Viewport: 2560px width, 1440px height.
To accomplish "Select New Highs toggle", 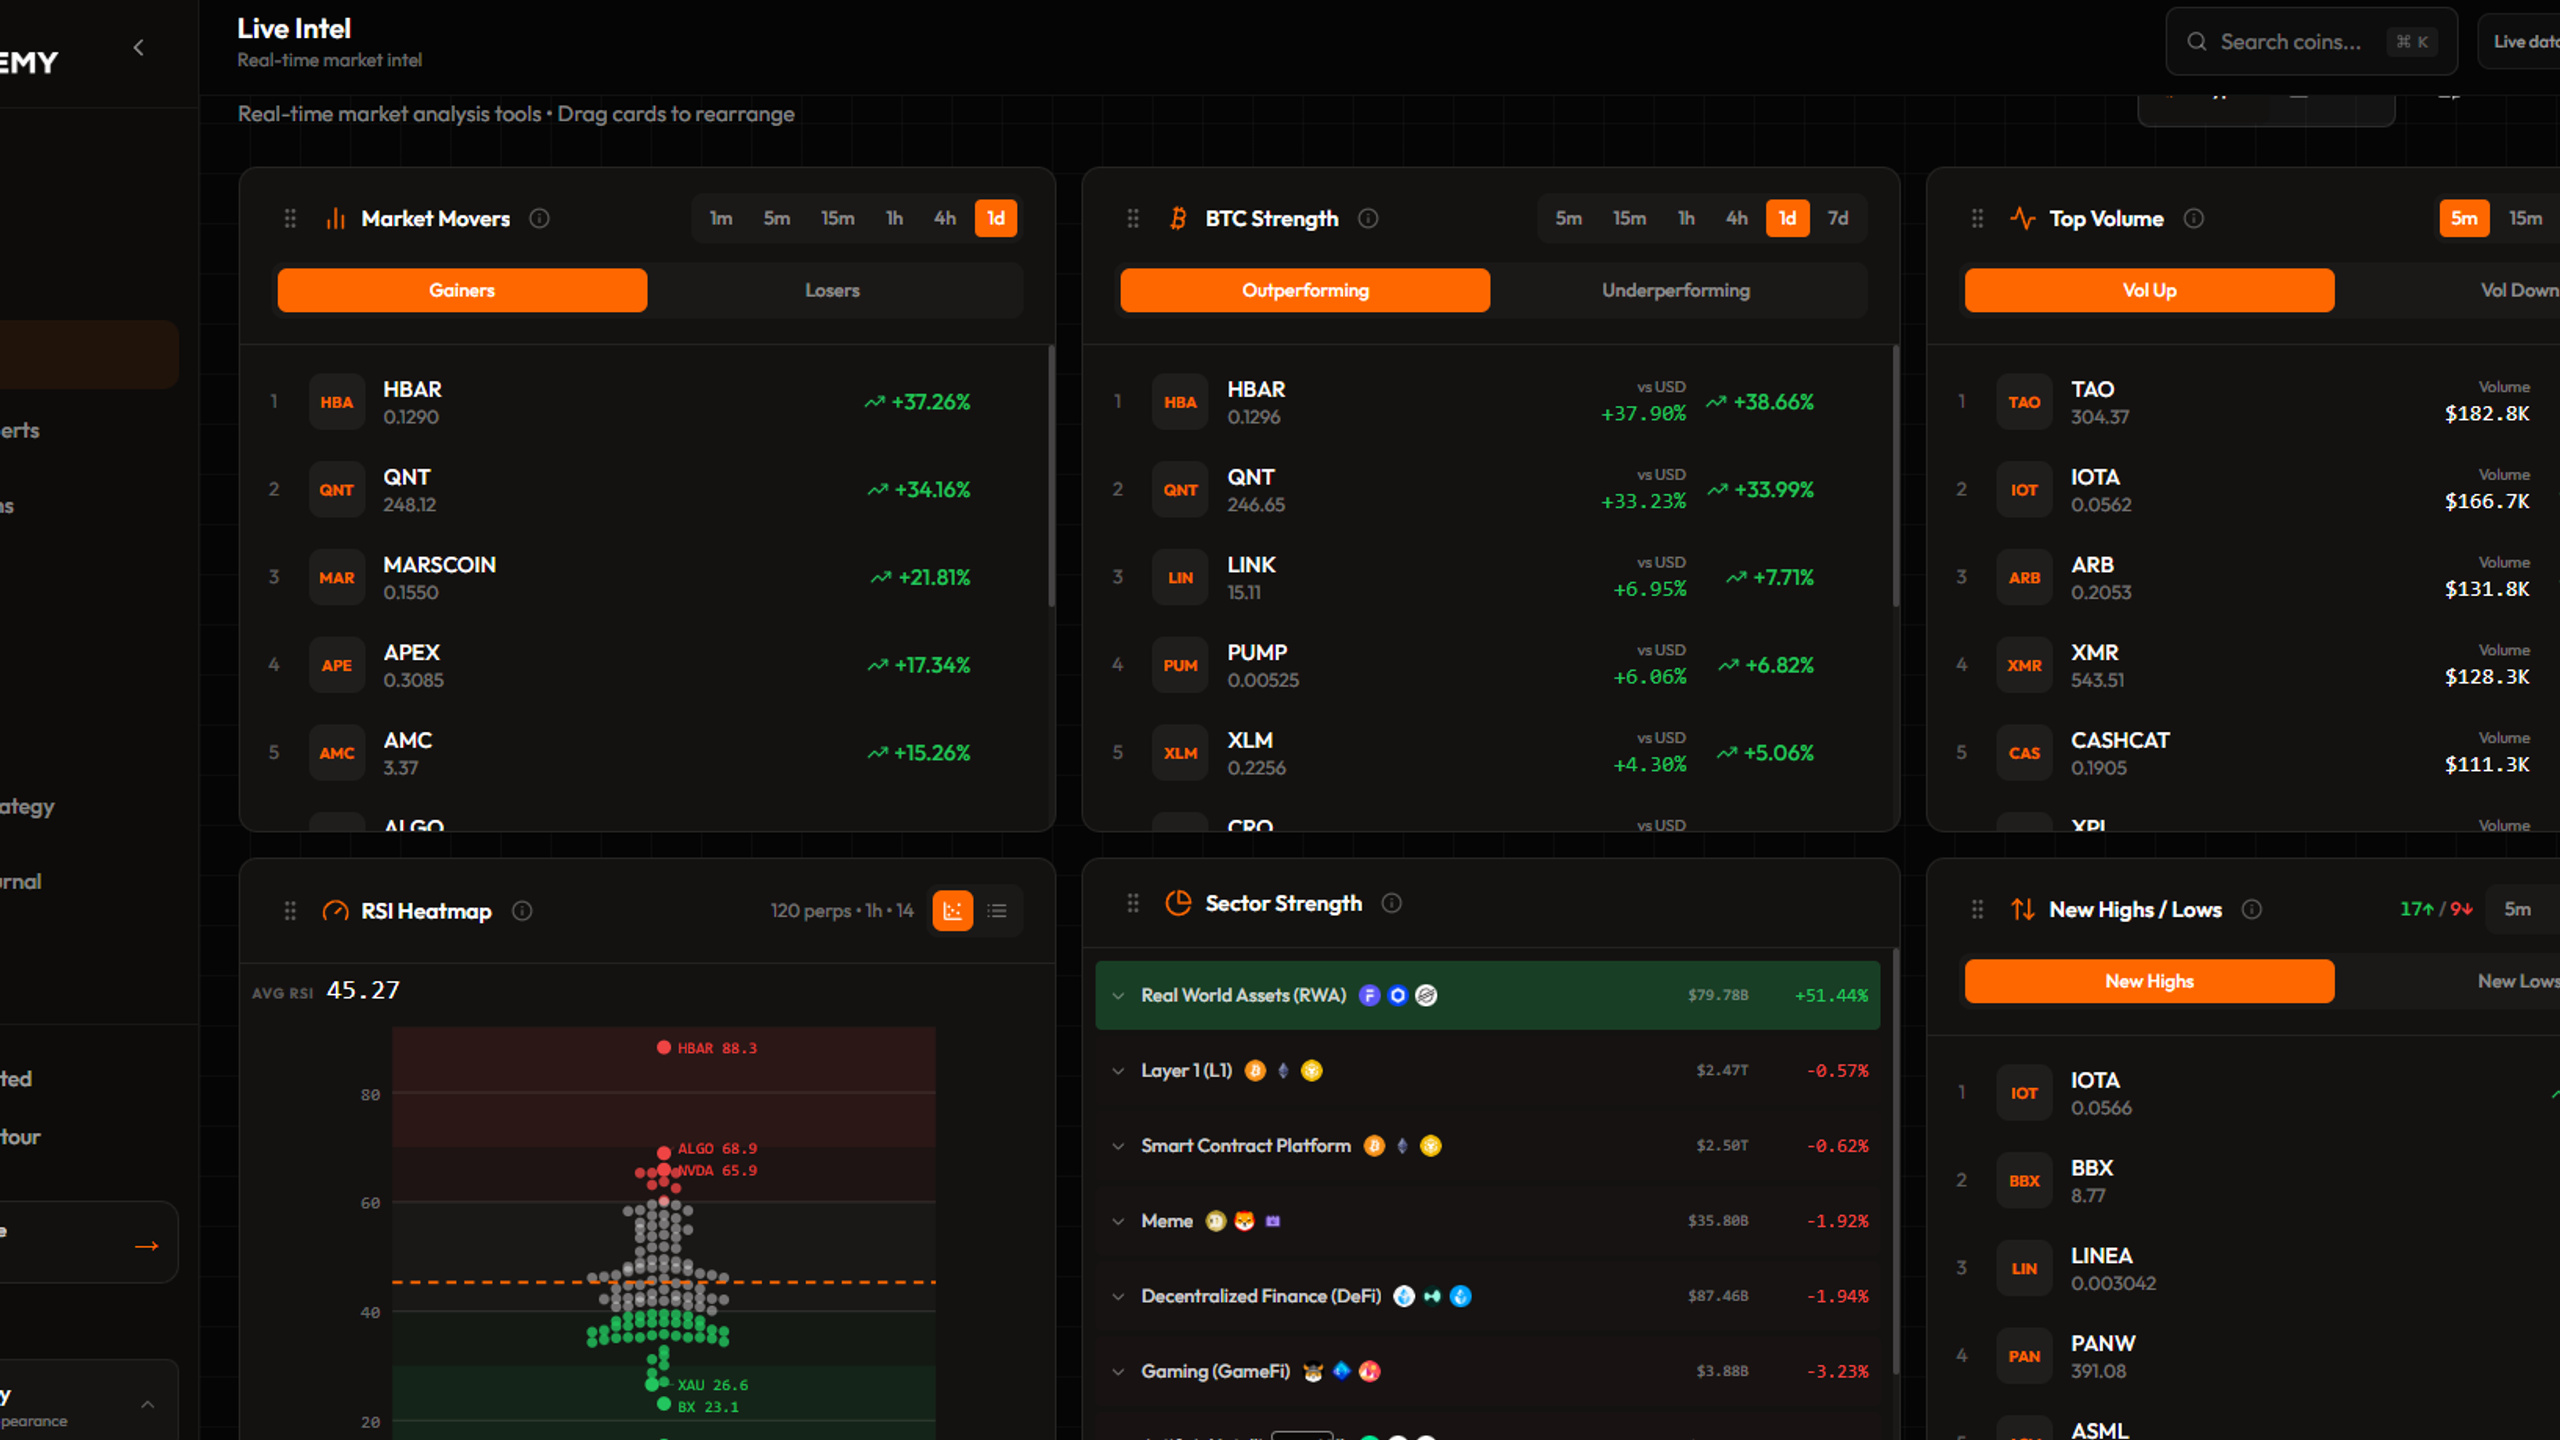I will [2149, 981].
